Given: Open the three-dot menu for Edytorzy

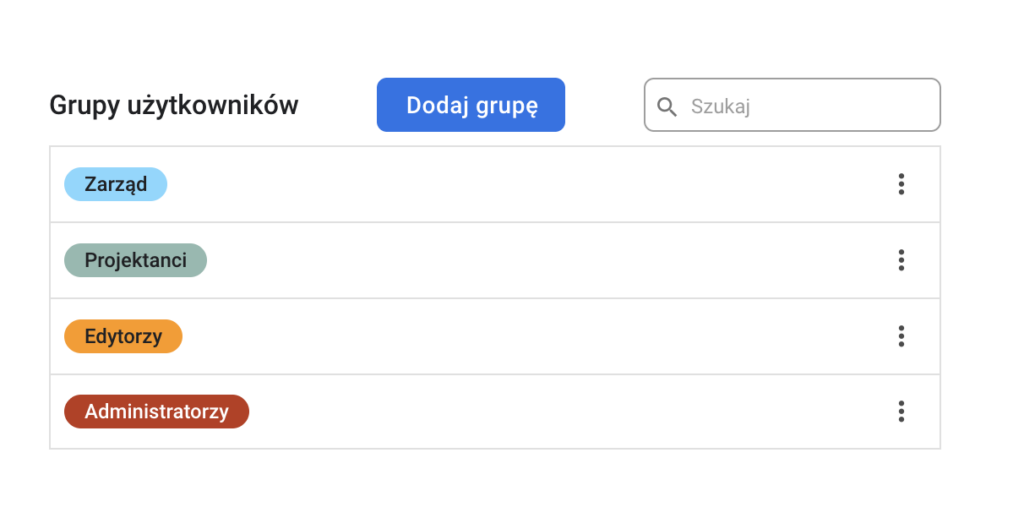Looking at the screenshot, I should click(901, 336).
